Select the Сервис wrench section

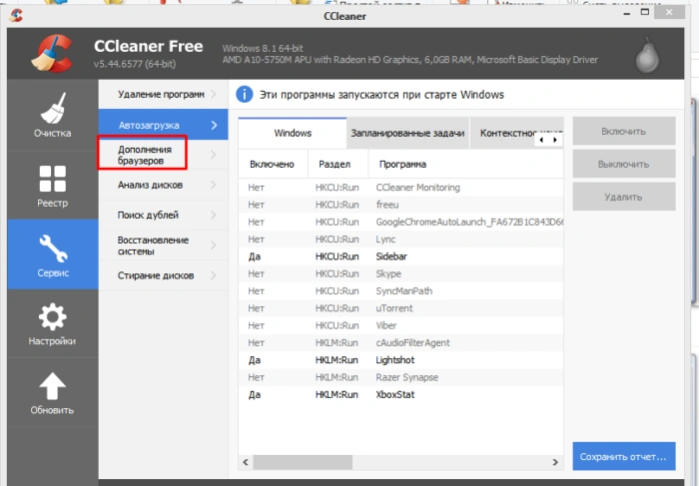coord(53,254)
